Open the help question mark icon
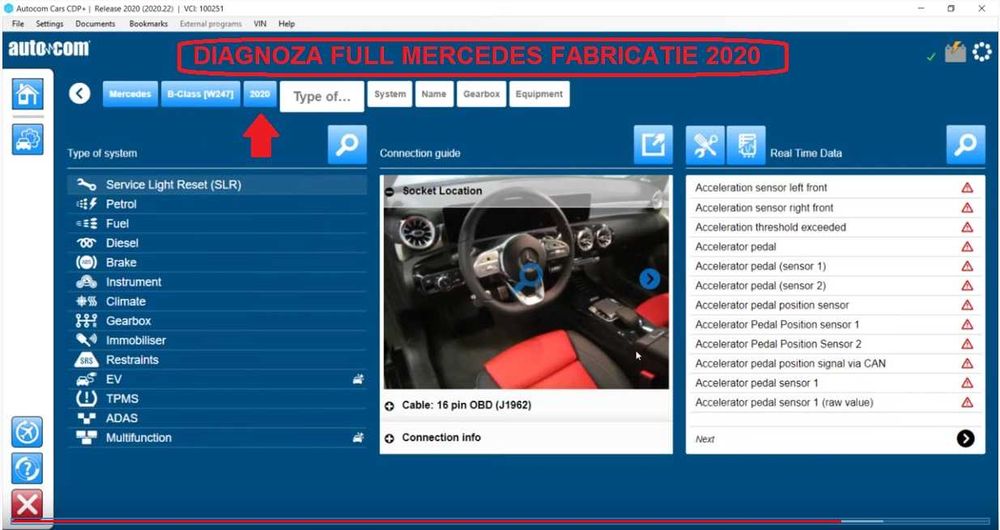1000x530 pixels. [27, 469]
